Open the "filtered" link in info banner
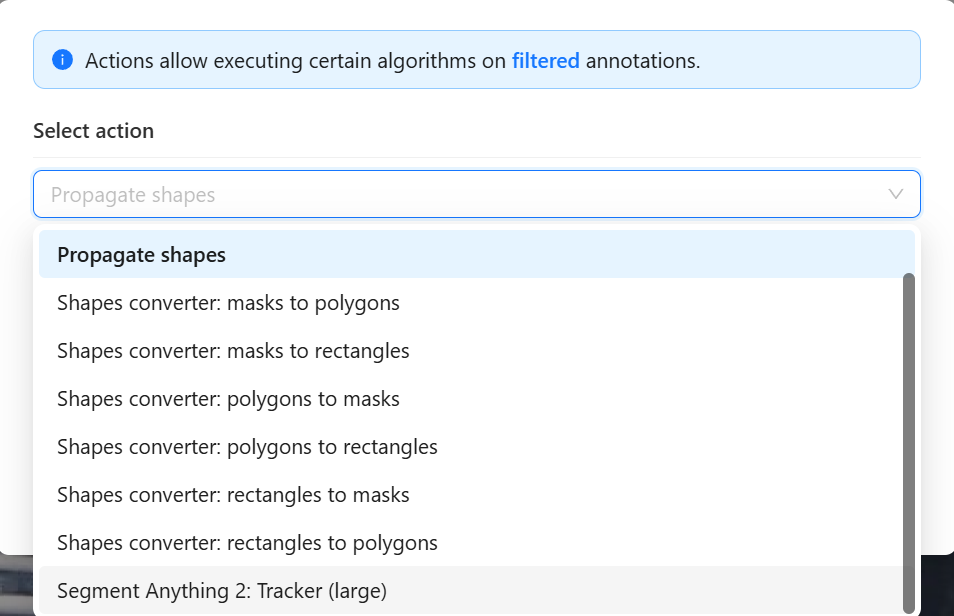This screenshot has height=616, width=954. [545, 61]
